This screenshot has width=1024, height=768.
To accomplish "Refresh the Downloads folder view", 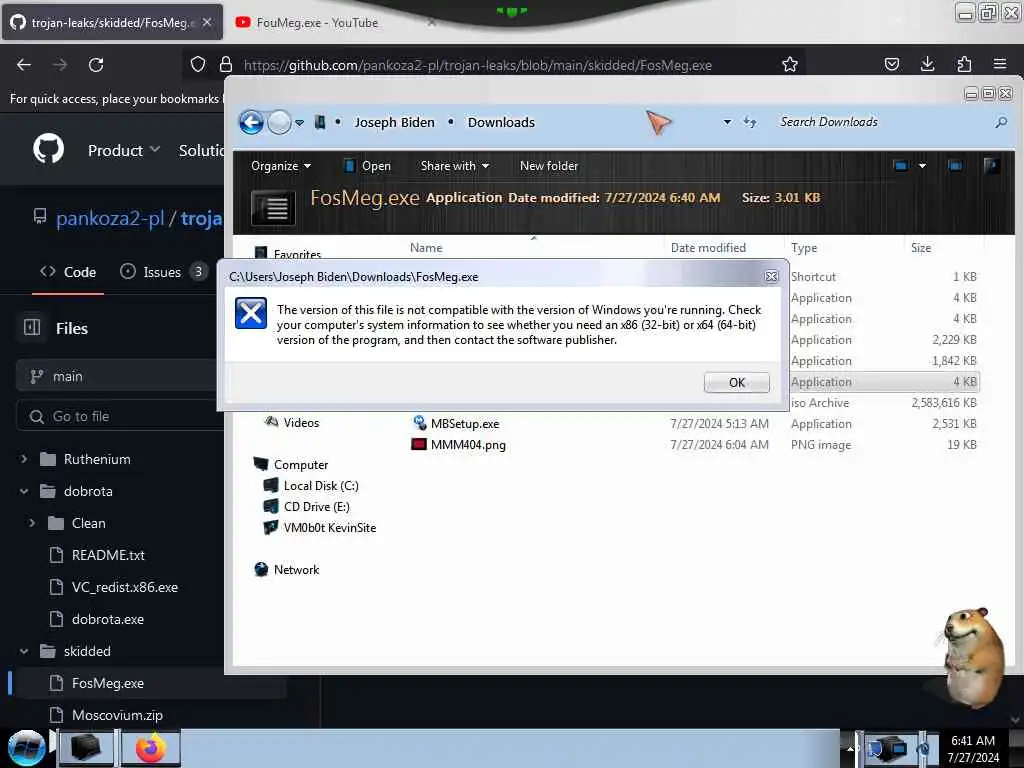I will click(x=750, y=122).
